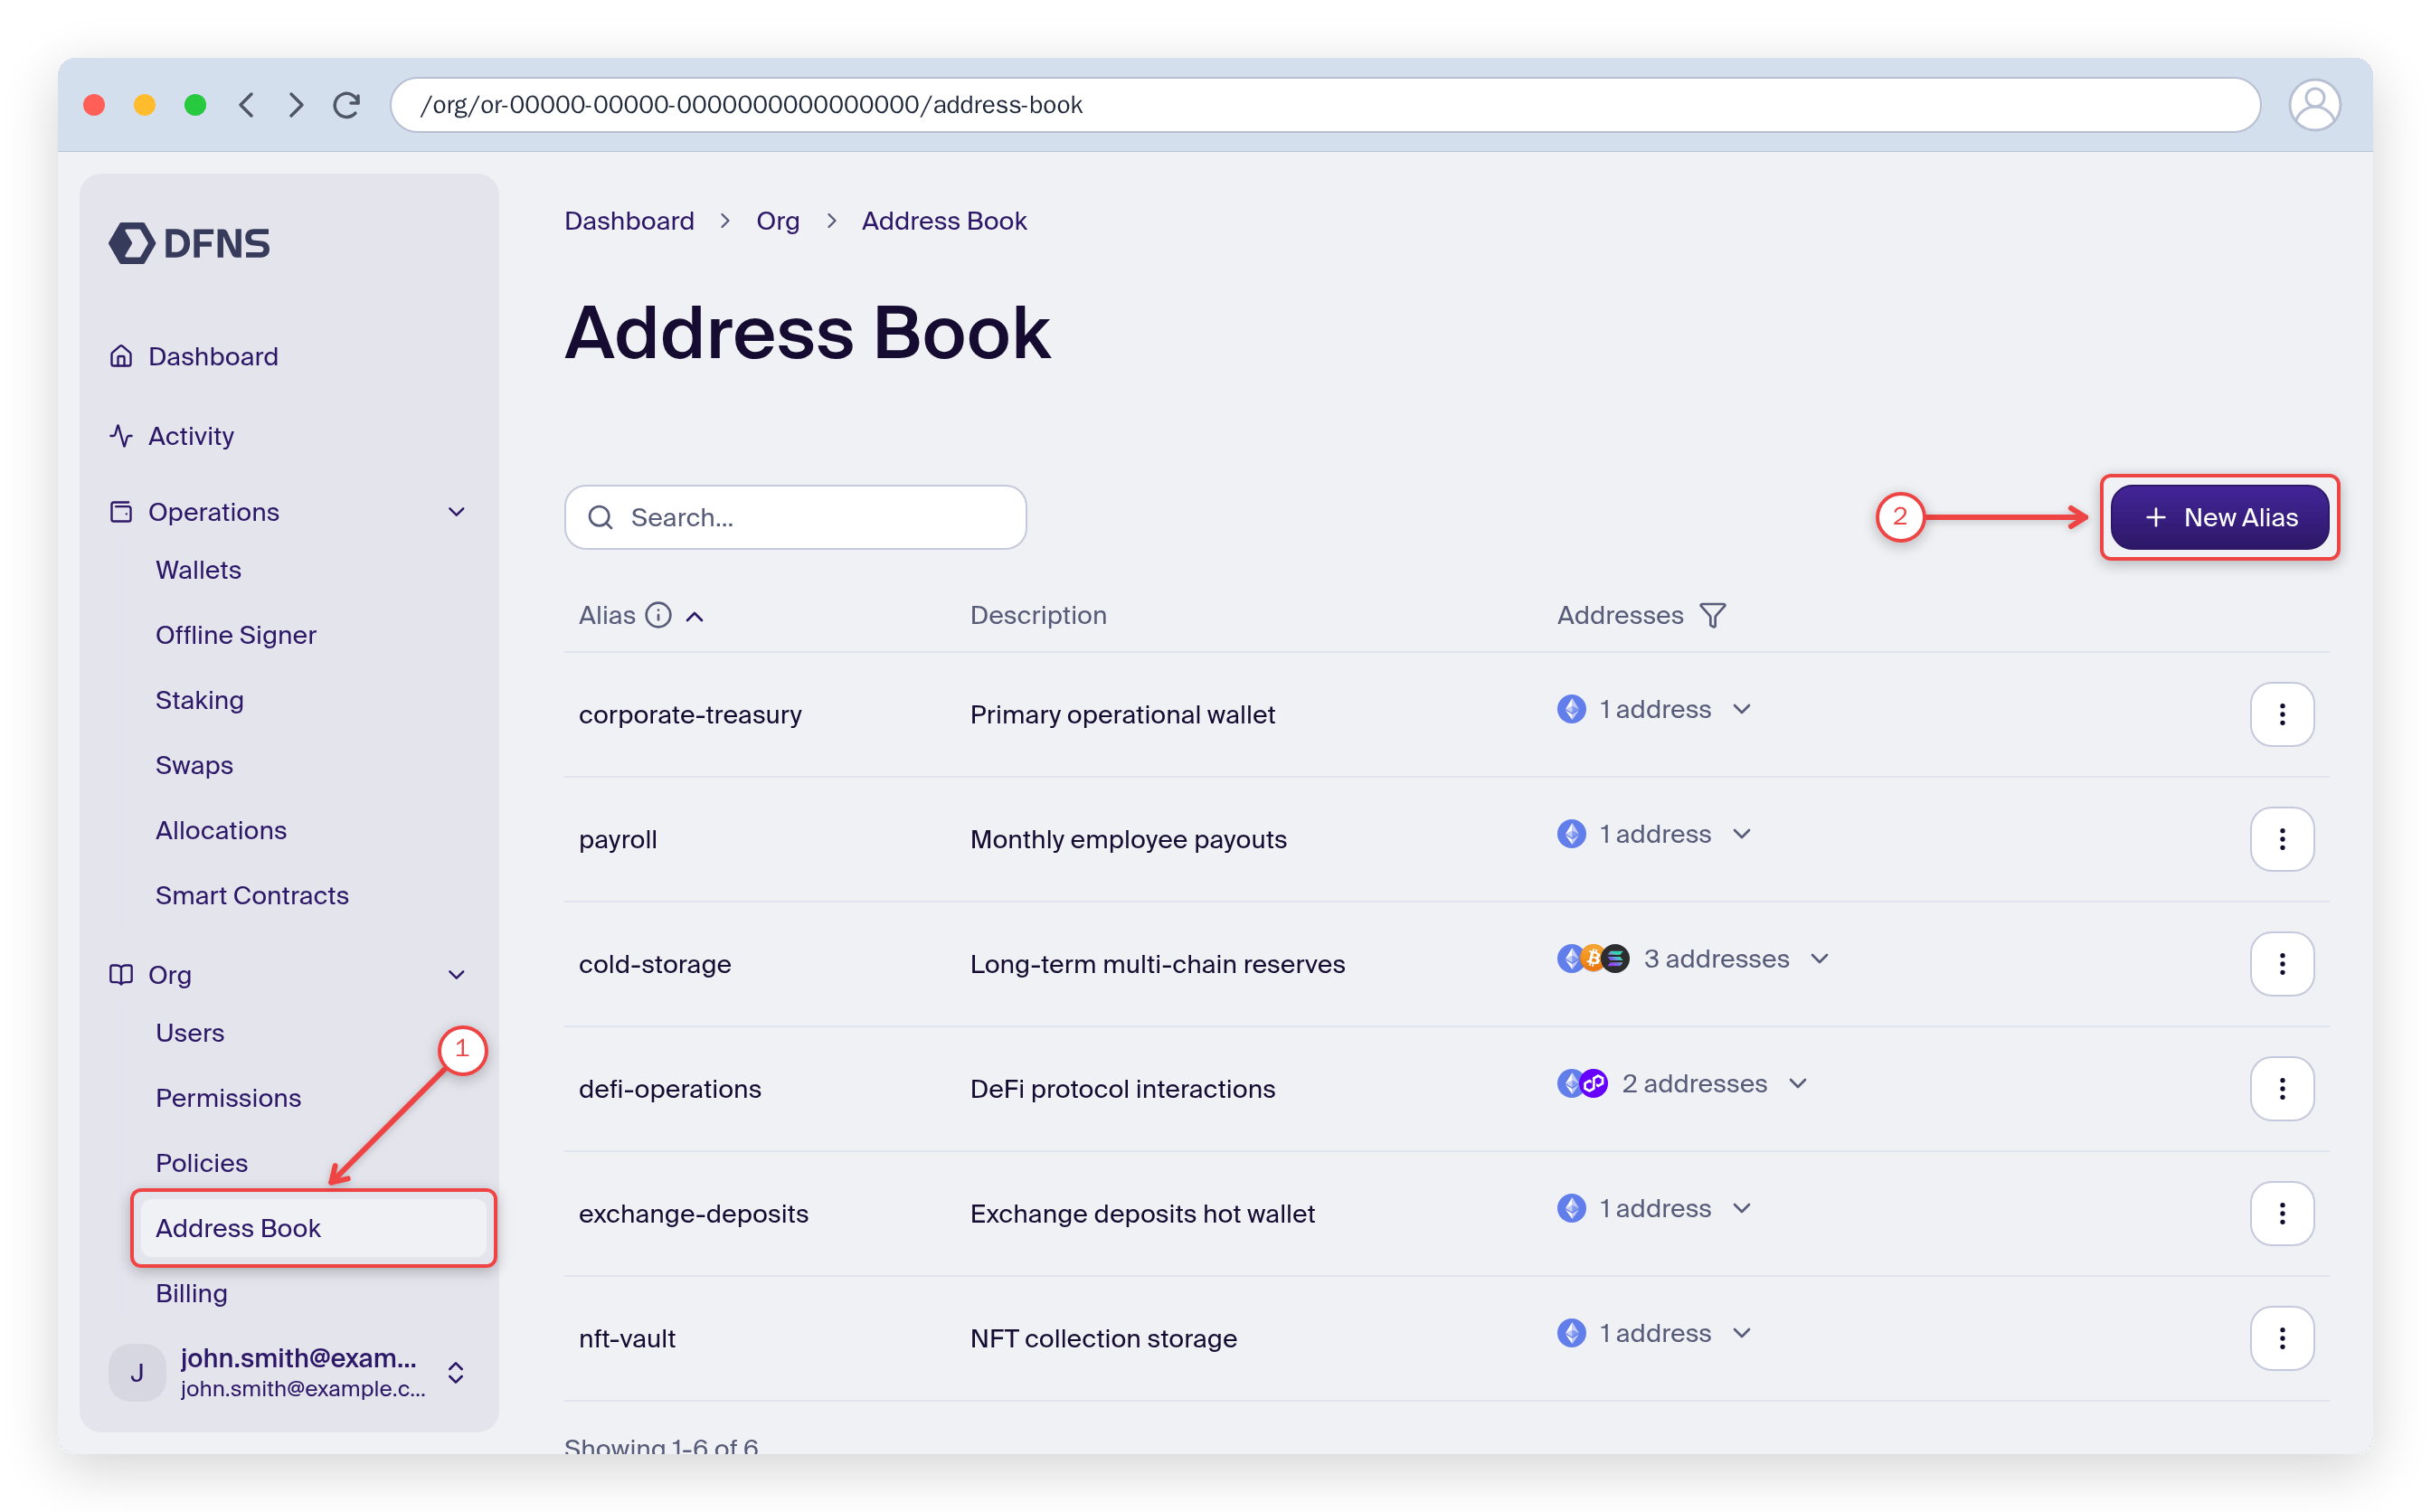Viewport: 2431px width, 1512px height.
Task: Open actions menu for corporate-treasury row
Action: point(2281,714)
